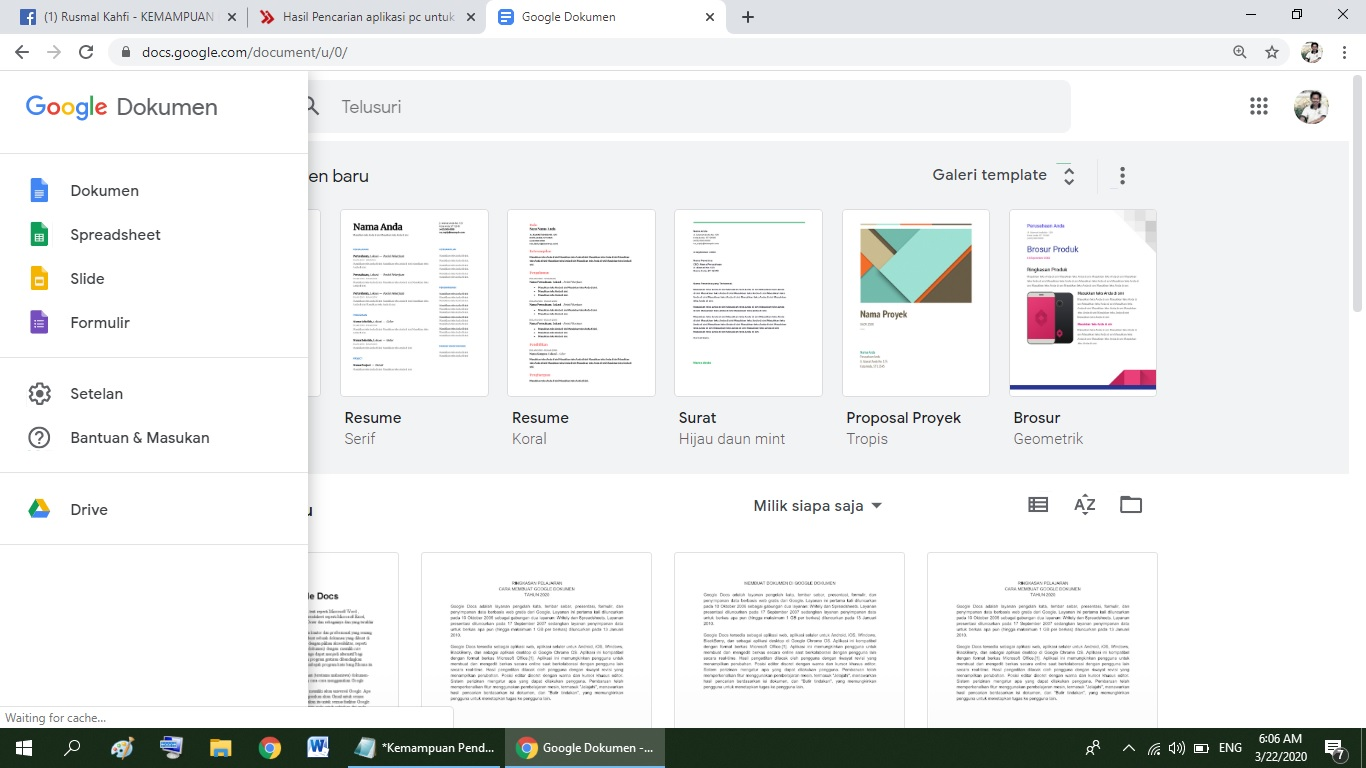1366x768 pixels.
Task: Switch to list view
Action: point(1038,505)
